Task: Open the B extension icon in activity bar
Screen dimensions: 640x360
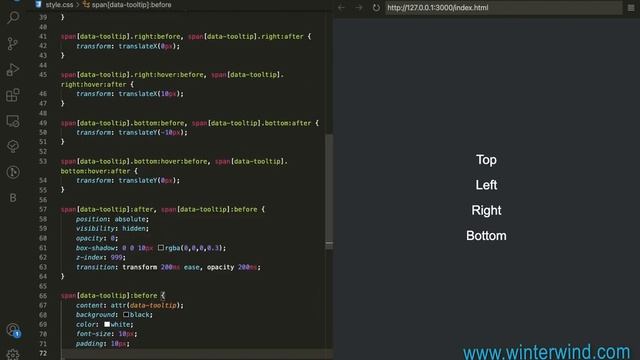Action: click(13, 198)
